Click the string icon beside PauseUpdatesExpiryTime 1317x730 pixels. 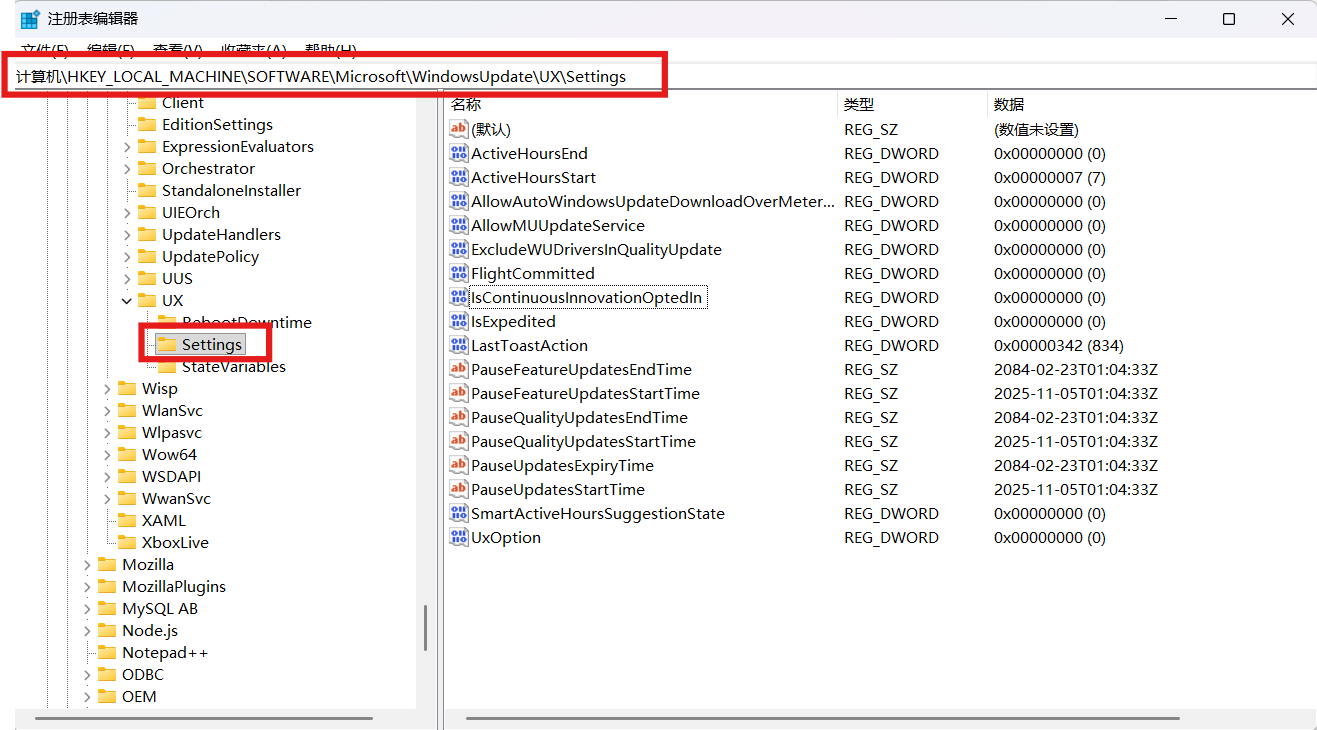[x=459, y=465]
